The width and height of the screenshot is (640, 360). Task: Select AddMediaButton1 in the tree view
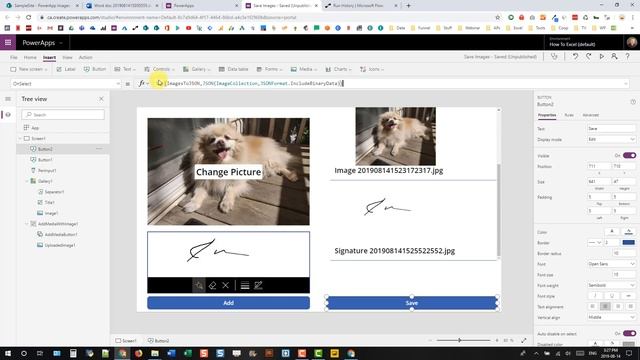[x=61, y=235]
